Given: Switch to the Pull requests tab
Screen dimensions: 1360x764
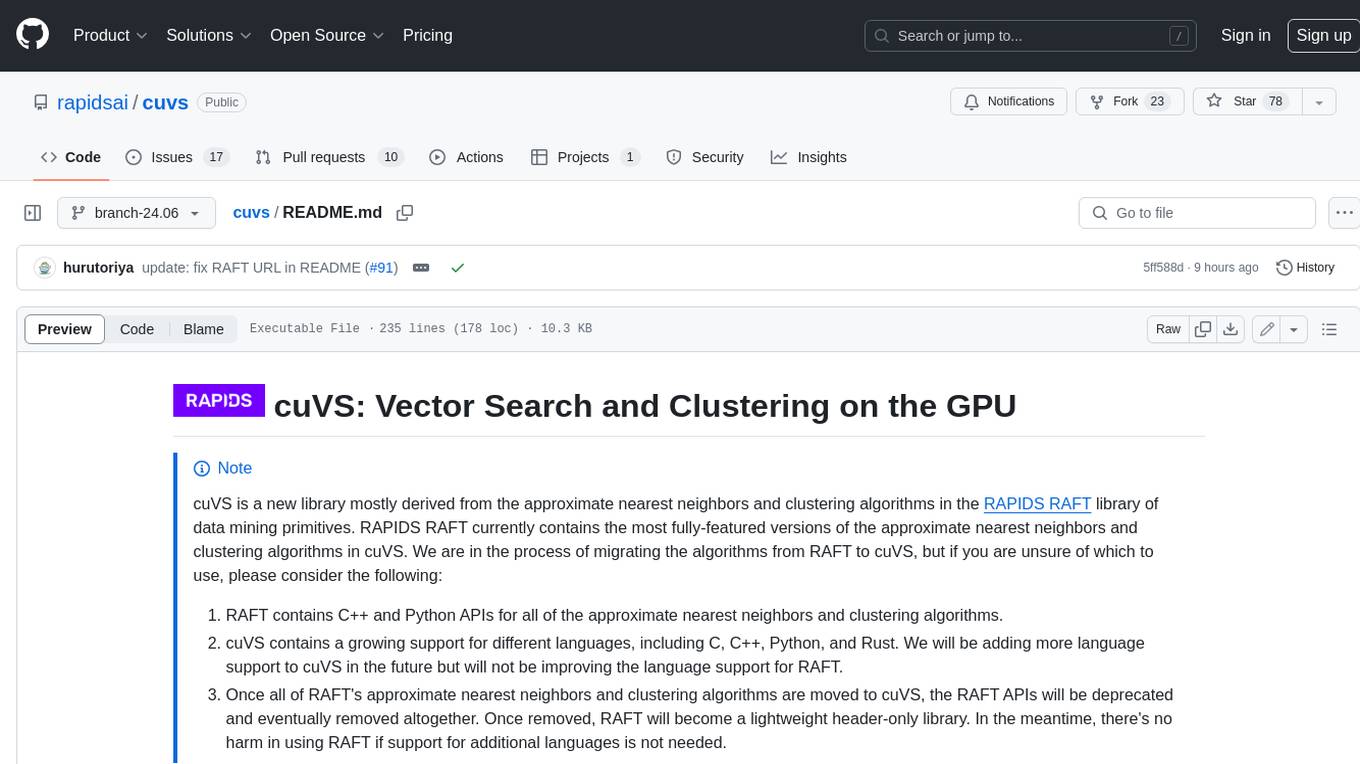Looking at the screenshot, I should [328, 157].
